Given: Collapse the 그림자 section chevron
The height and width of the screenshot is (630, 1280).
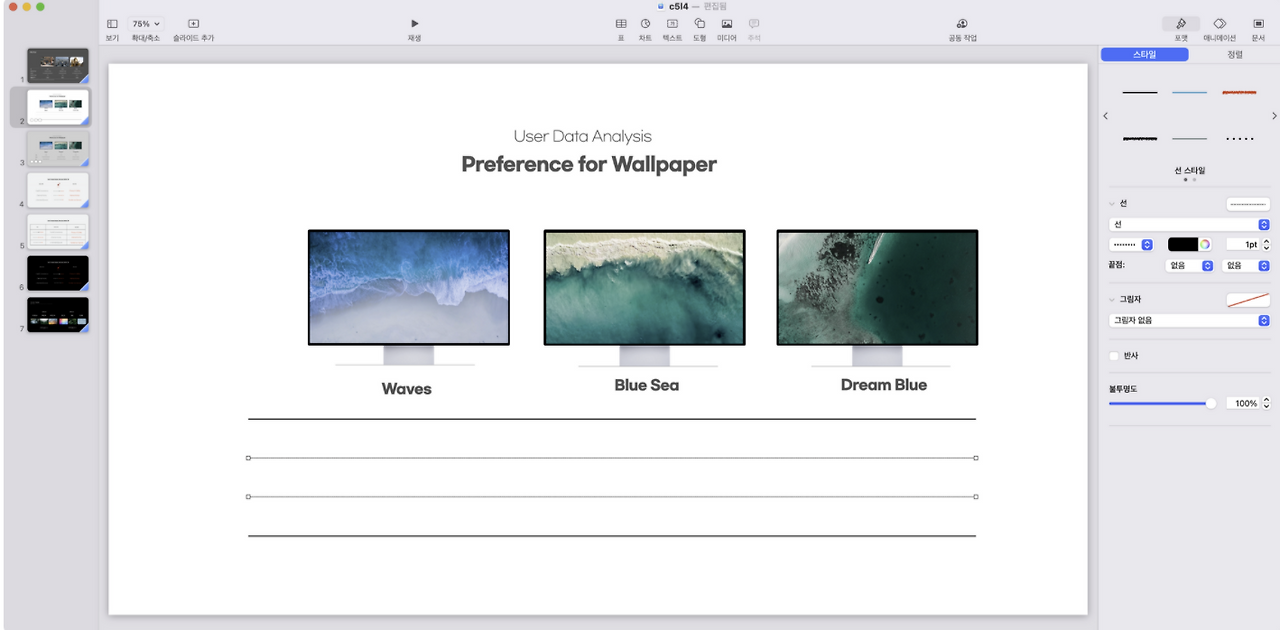Looking at the screenshot, I should [1112, 299].
